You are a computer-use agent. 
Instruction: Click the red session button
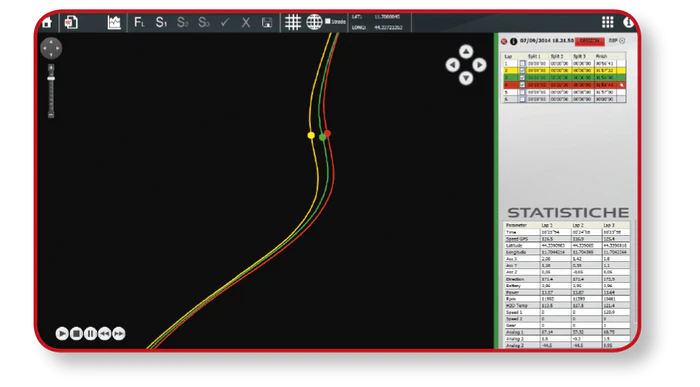coord(590,41)
